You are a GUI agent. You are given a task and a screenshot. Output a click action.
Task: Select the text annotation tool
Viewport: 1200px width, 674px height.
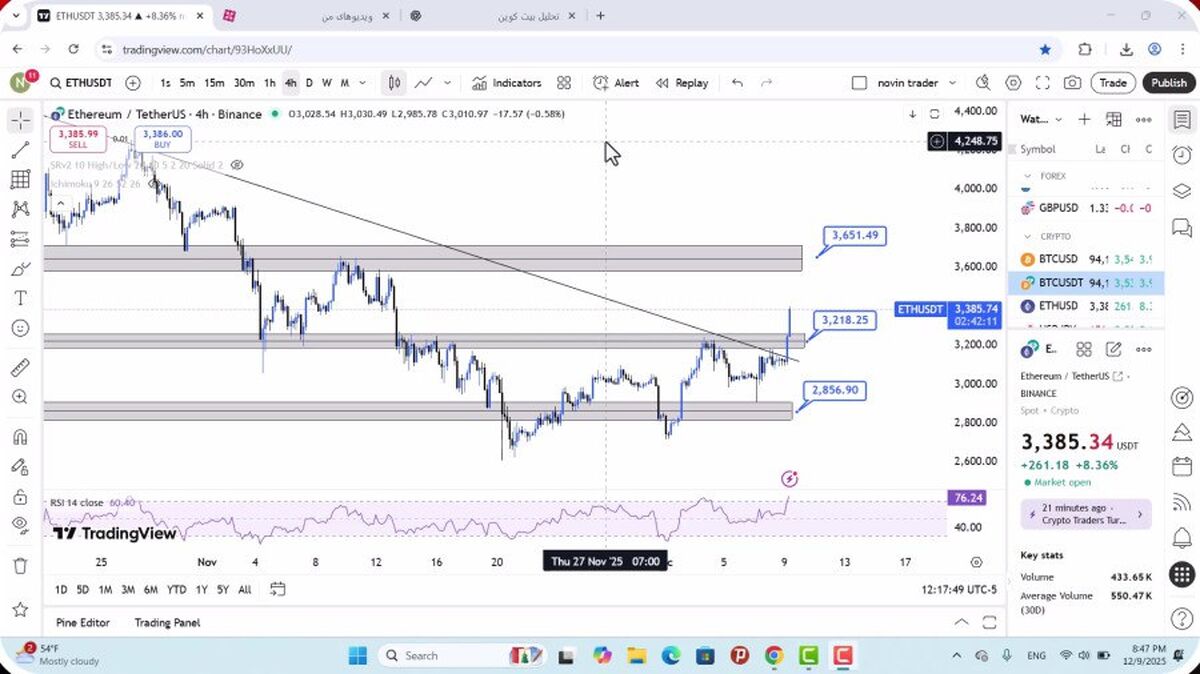click(x=20, y=298)
